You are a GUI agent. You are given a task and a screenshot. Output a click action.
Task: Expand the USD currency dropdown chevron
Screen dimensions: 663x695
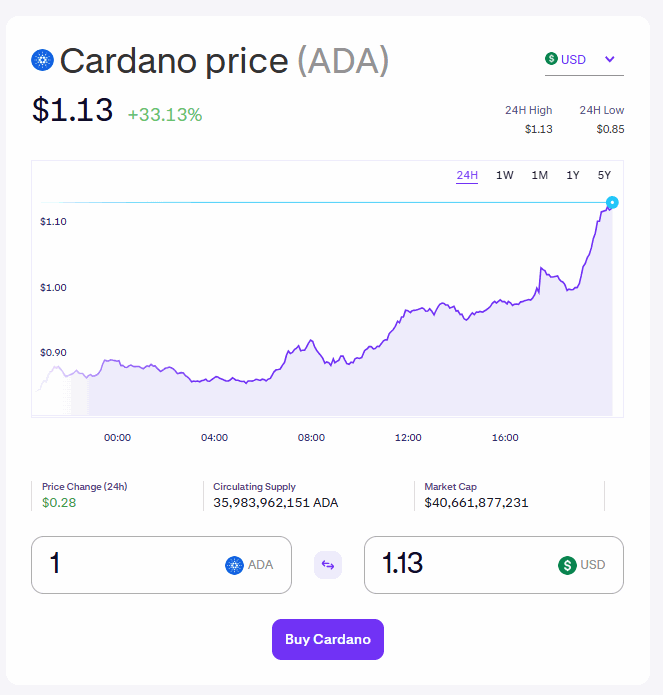pyautogui.click(x=611, y=59)
